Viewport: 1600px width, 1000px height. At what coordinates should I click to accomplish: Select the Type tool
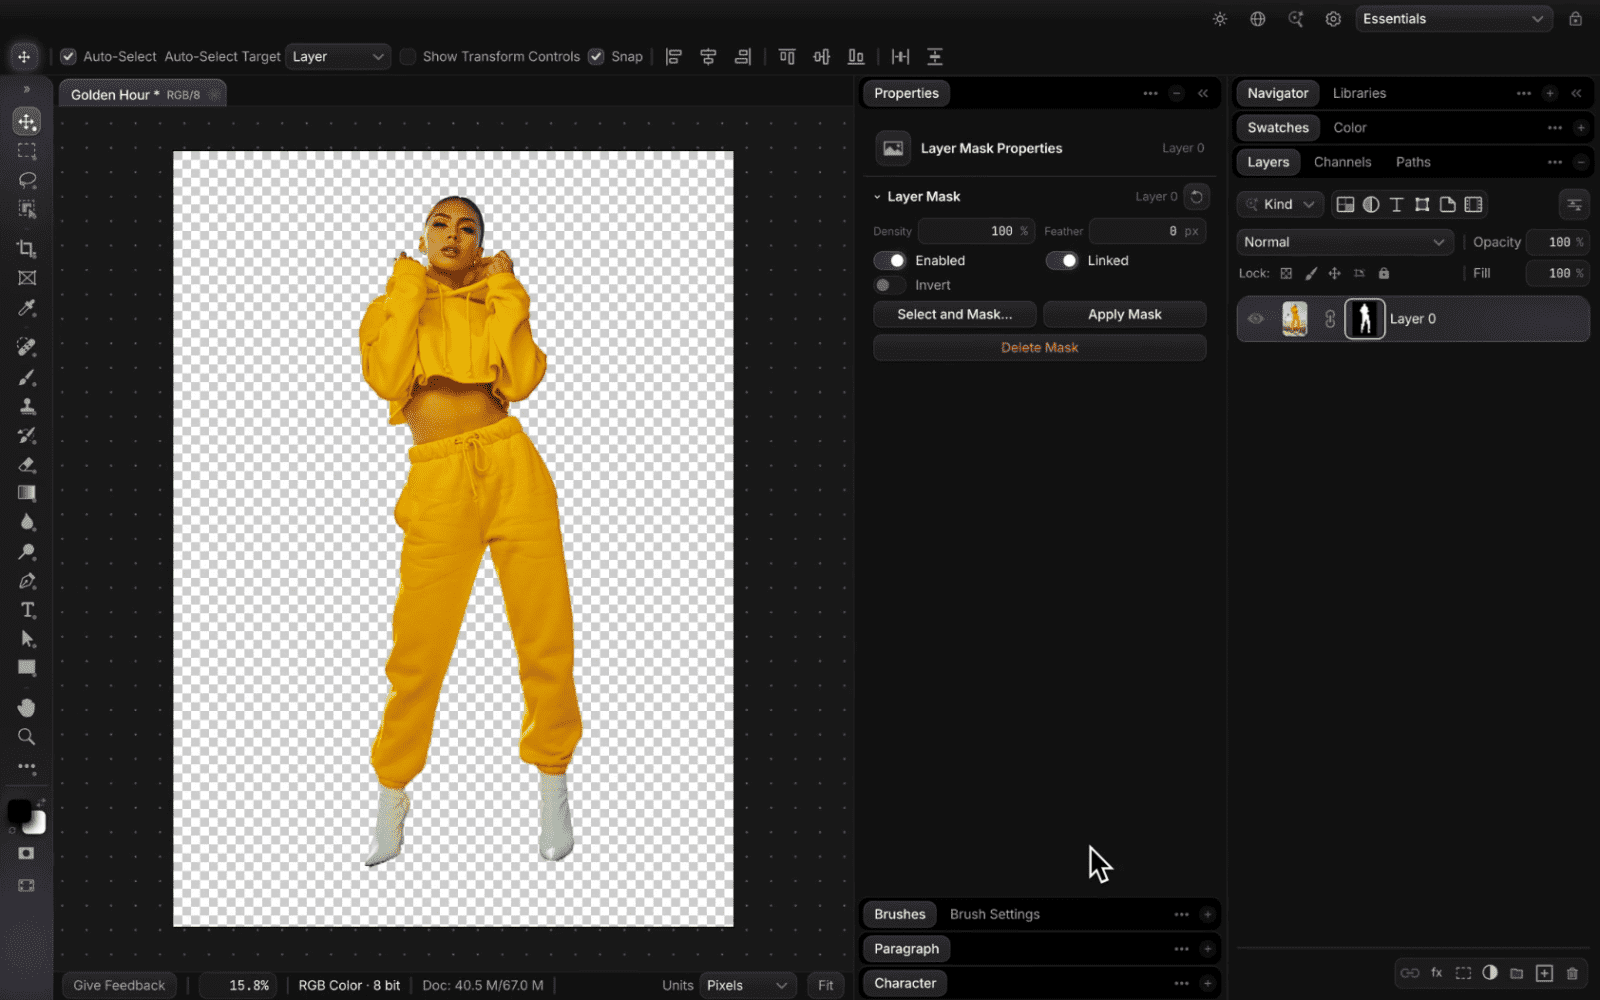click(27, 610)
